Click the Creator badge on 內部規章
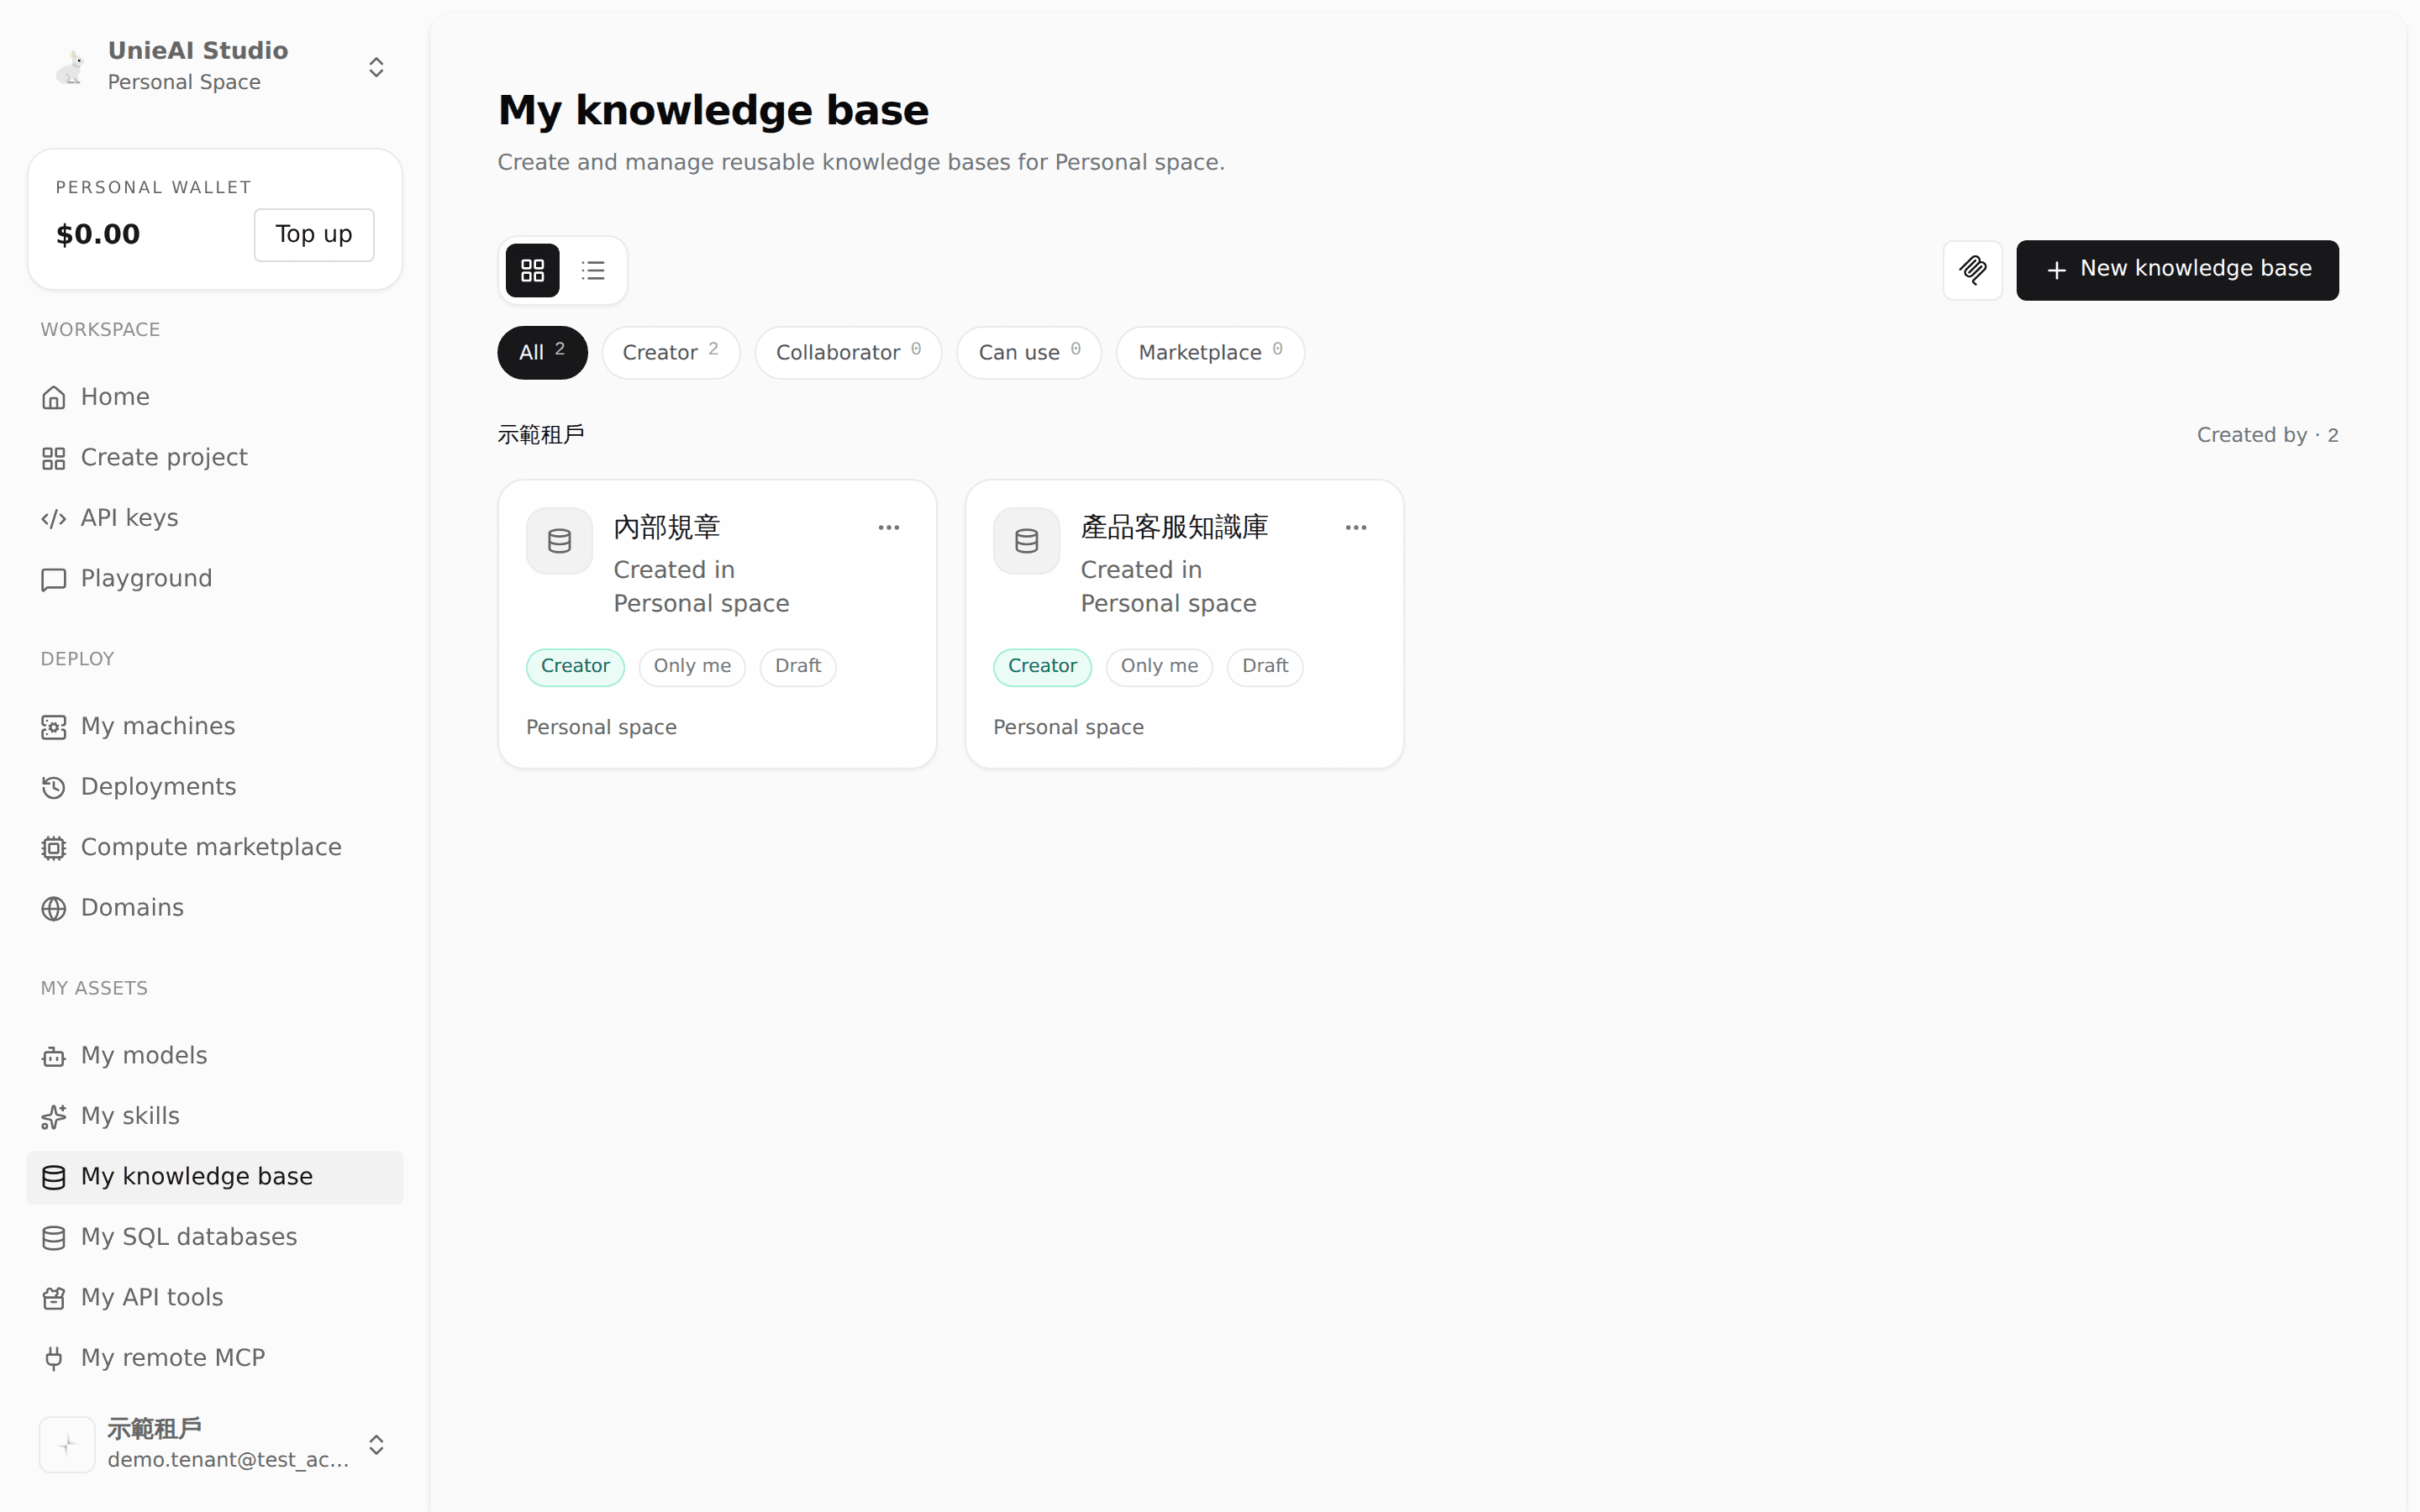 pyautogui.click(x=575, y=667)
